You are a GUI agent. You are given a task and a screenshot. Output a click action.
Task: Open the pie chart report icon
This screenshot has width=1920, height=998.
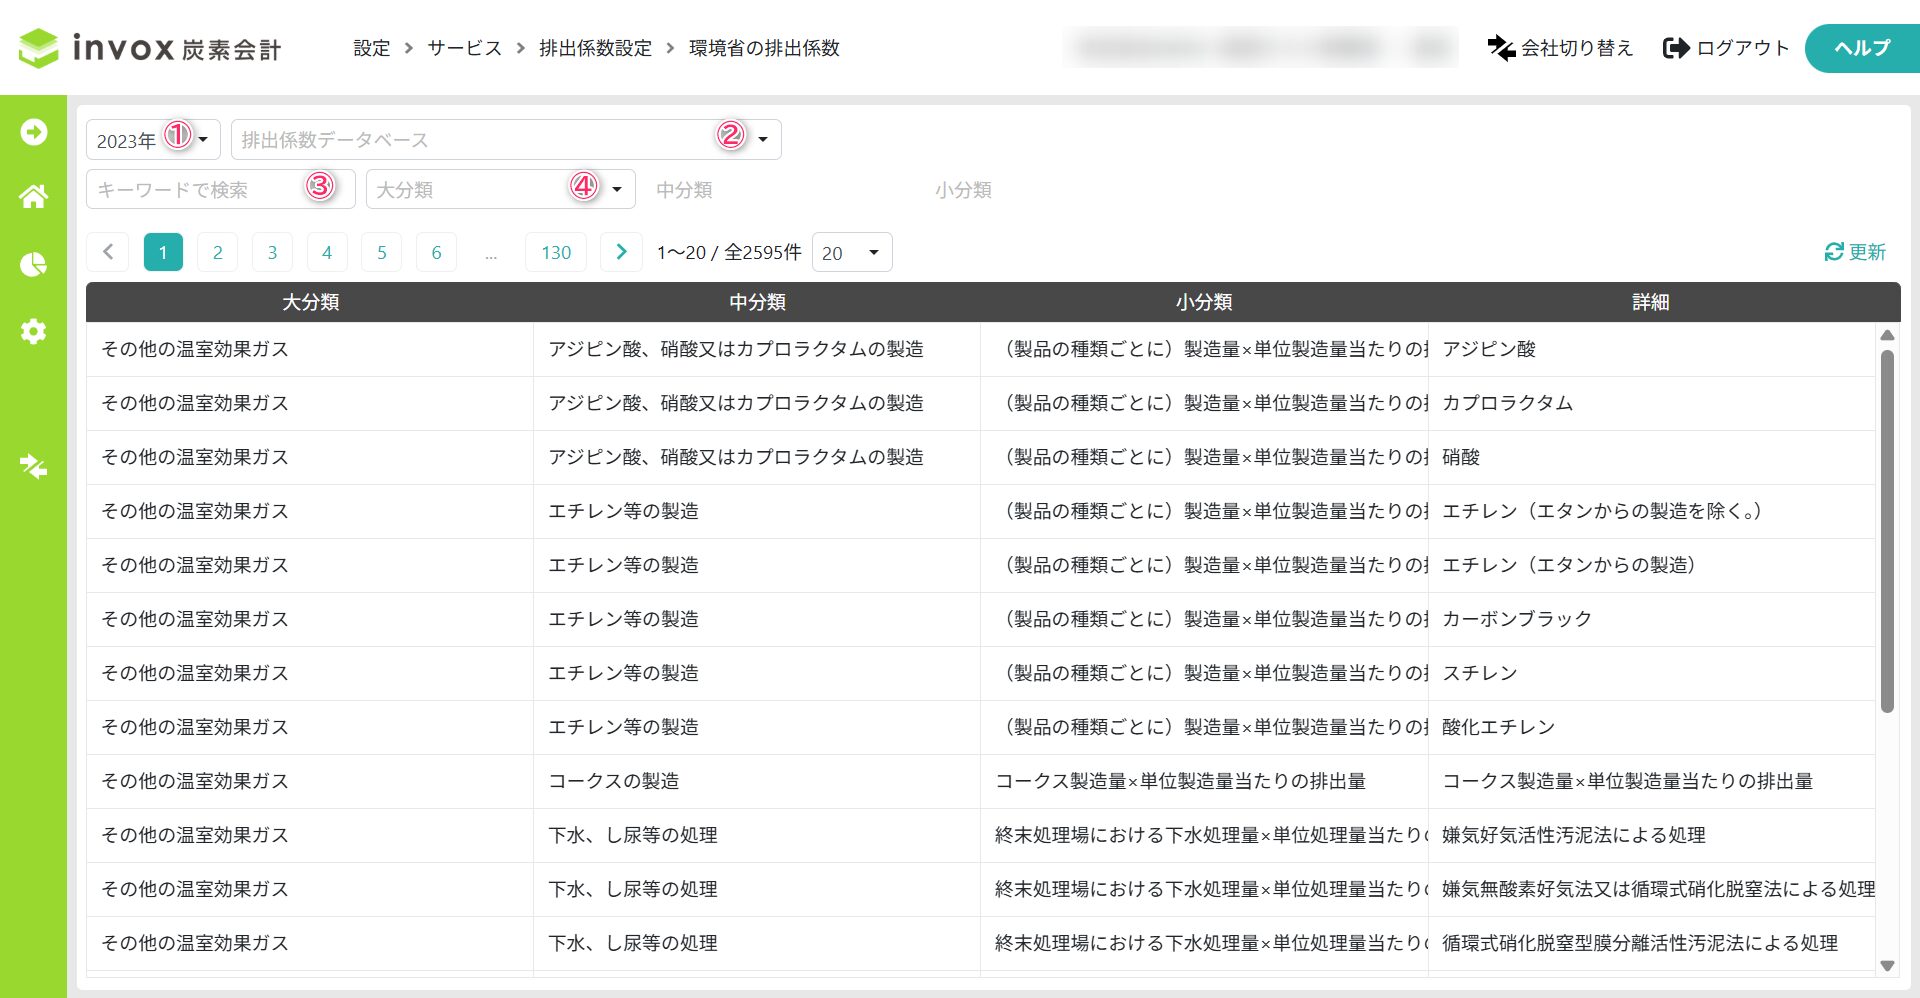(x=34, y=264)
